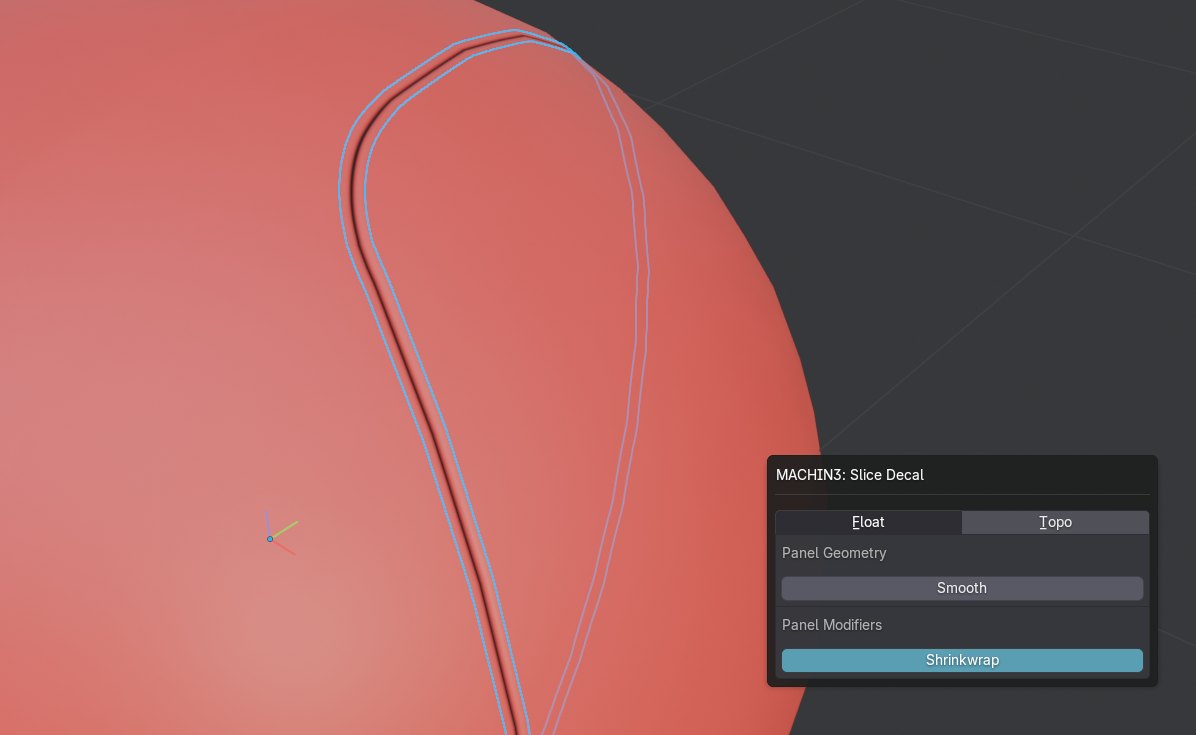
Task: Click the Panel Geometry label
Action: [x=834, y=553]
